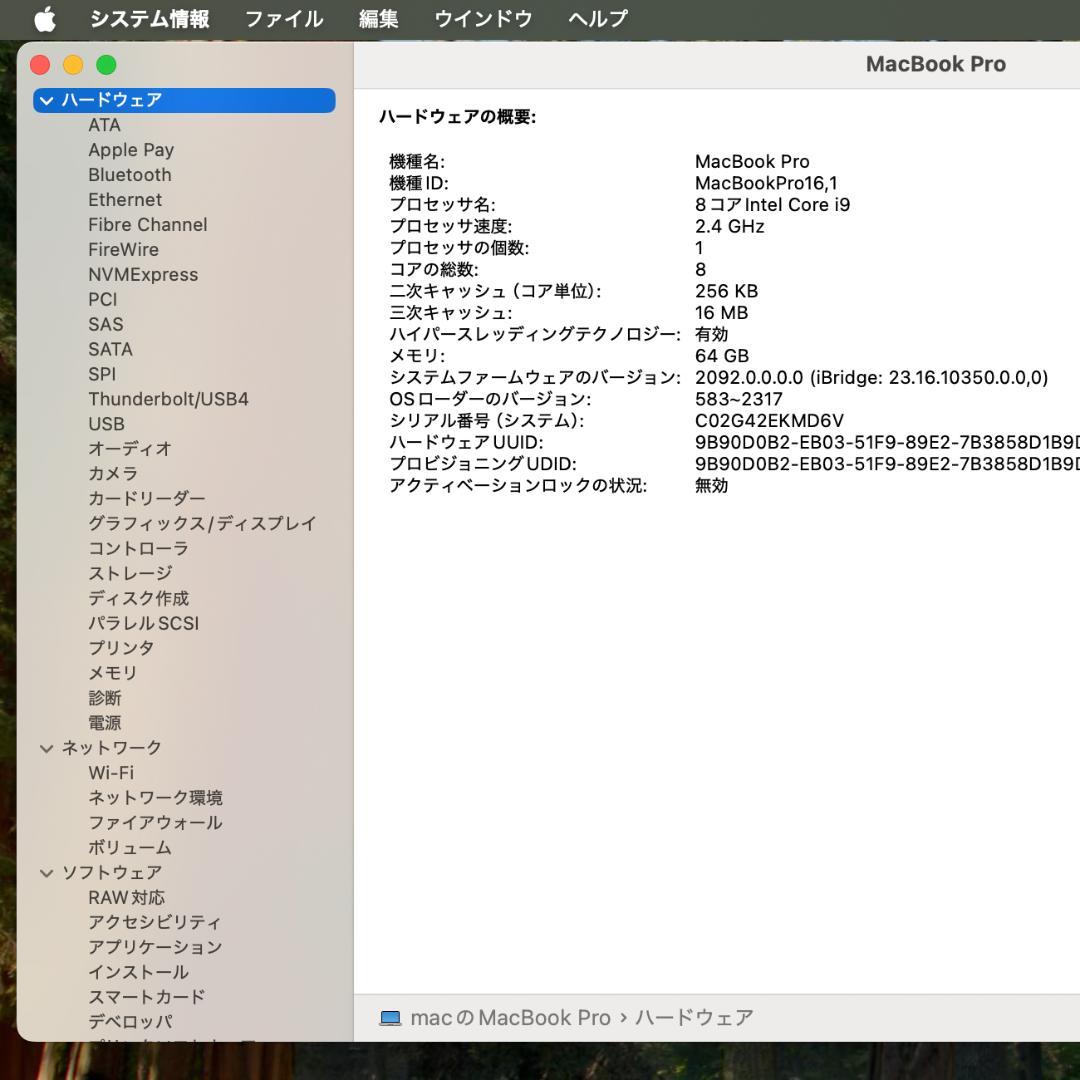The width and height of the screenshot is (1080, 1080).
Task: Open グラフィックス/ディスプレイ information
Action: click(x=201, y=523)
